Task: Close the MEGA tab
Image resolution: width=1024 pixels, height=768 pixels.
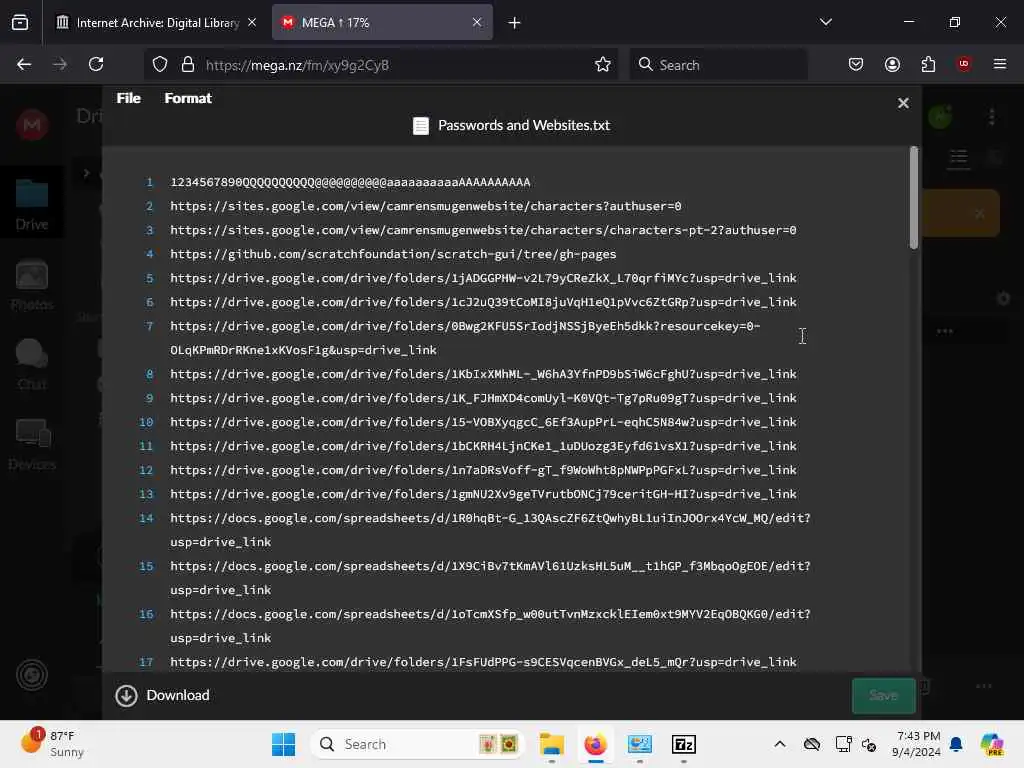Action: [x=477, y=22]
